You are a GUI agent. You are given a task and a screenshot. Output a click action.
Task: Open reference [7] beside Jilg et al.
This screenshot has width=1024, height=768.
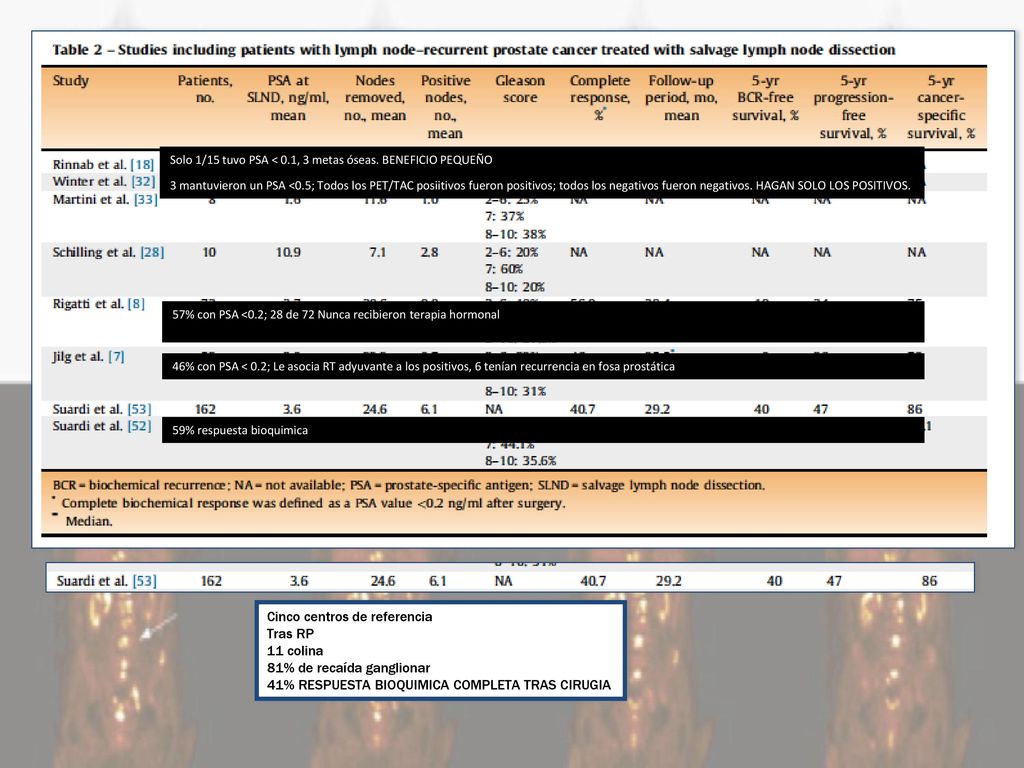click(116, 357)
